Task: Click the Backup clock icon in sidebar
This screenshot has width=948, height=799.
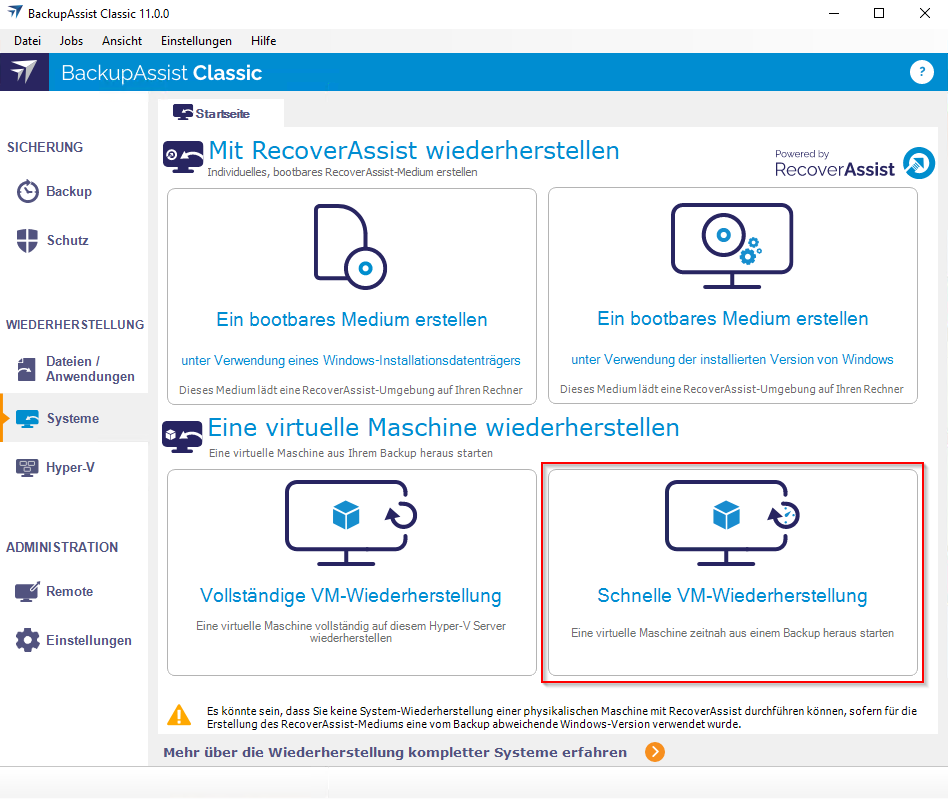Action: click(x=28, y=192)
